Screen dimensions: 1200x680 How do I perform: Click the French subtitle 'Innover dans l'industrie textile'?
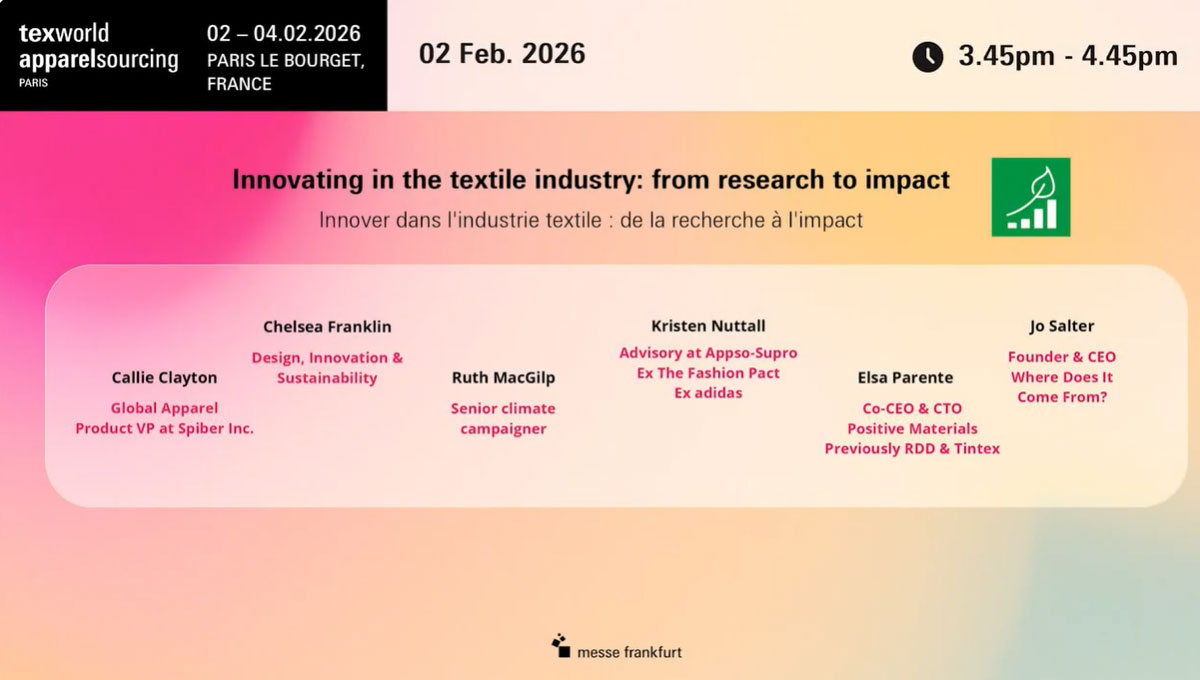591,219
